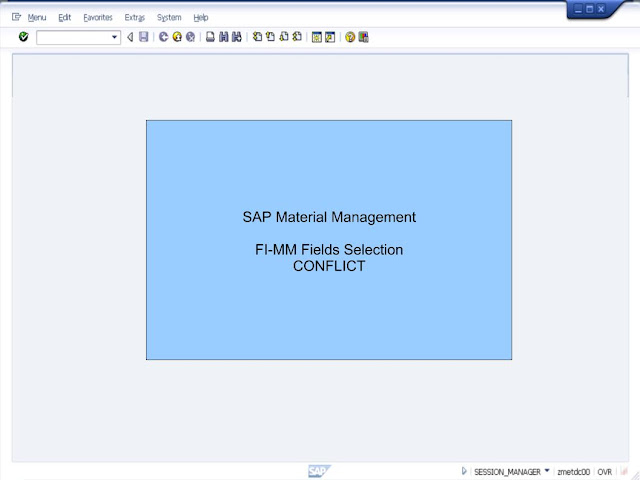Collapse the command field with the triangle arrow
Image resolution: width=640 pixels, height=480 pixels.
pyautogui.click(x=130, y=37)
